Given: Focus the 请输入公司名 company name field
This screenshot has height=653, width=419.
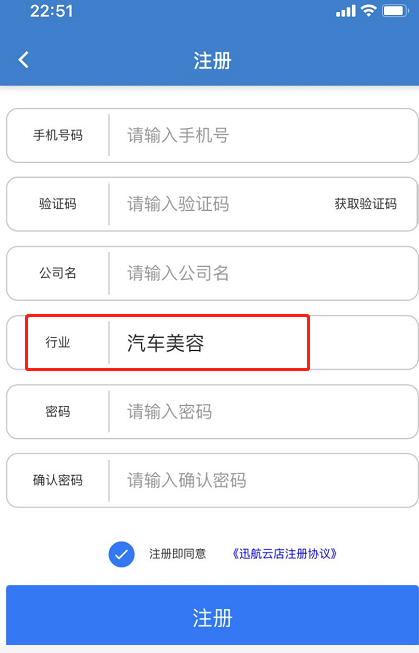Looking at the screenshot, I should 262,273.
